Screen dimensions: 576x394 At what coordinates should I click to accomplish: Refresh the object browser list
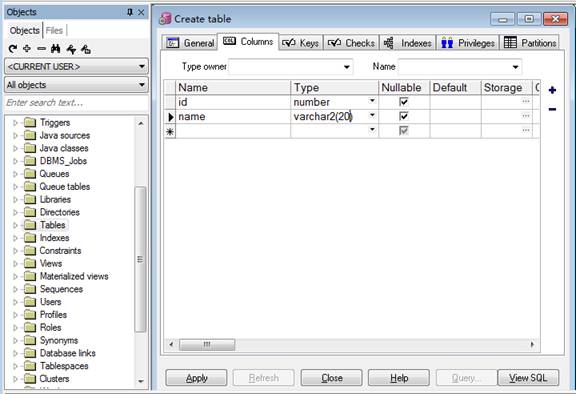click(13, 48)
